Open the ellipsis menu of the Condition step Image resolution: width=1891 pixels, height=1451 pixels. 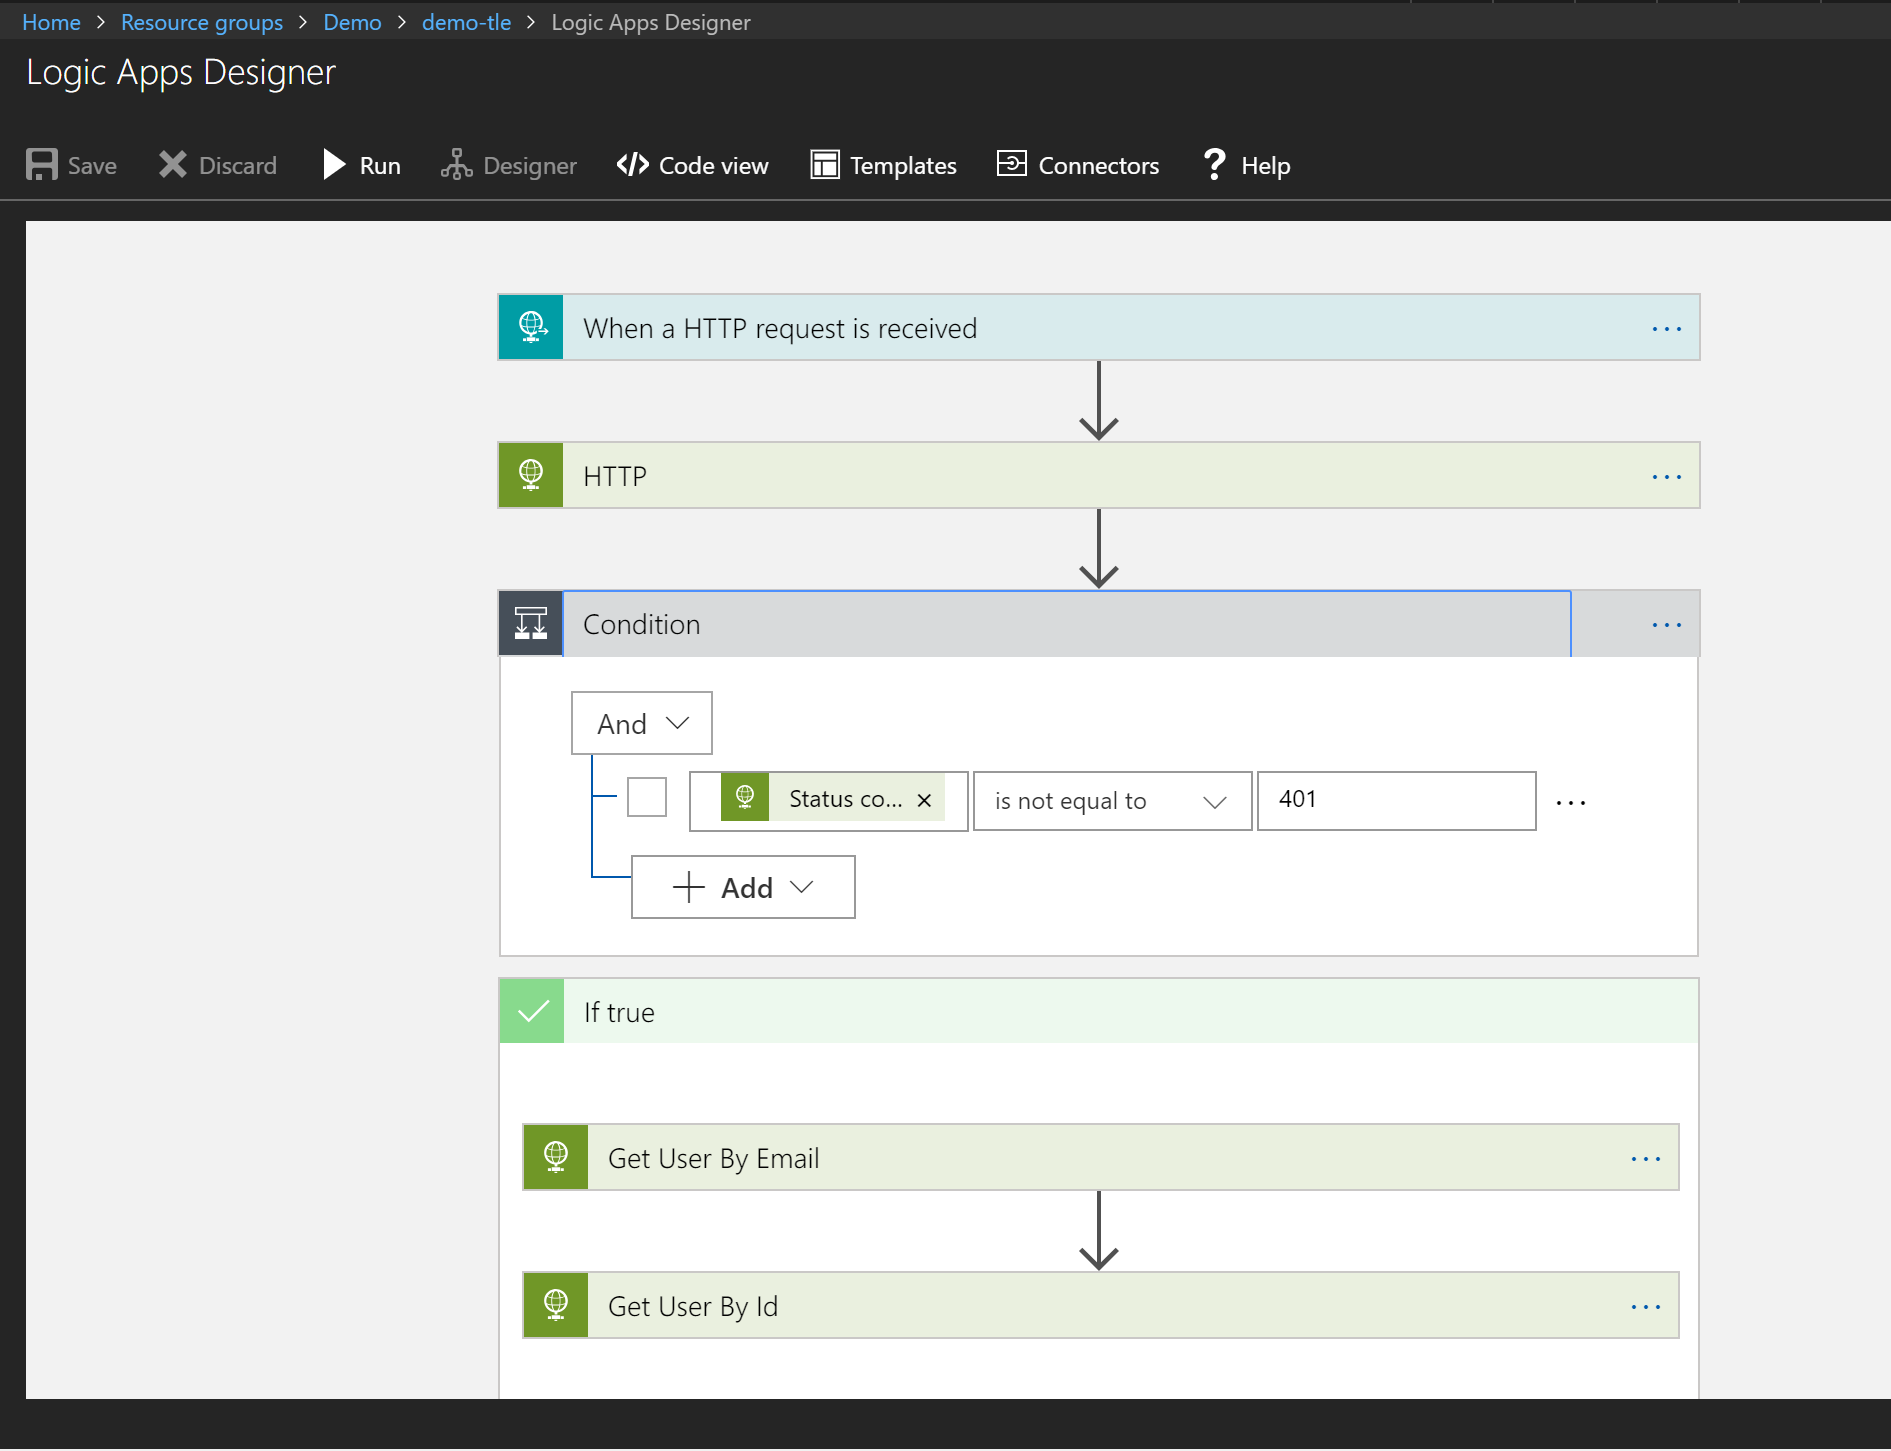coord(1667,624)
